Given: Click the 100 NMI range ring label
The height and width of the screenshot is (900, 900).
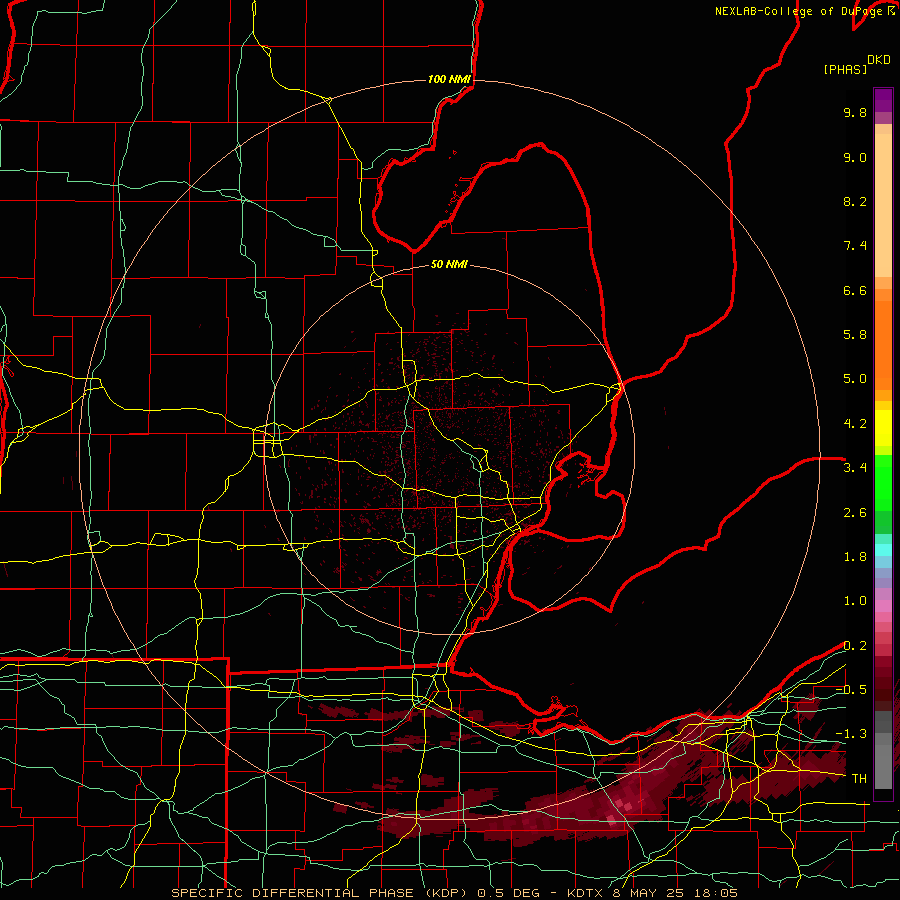Looking at the screenshot, I should (449, 79).
